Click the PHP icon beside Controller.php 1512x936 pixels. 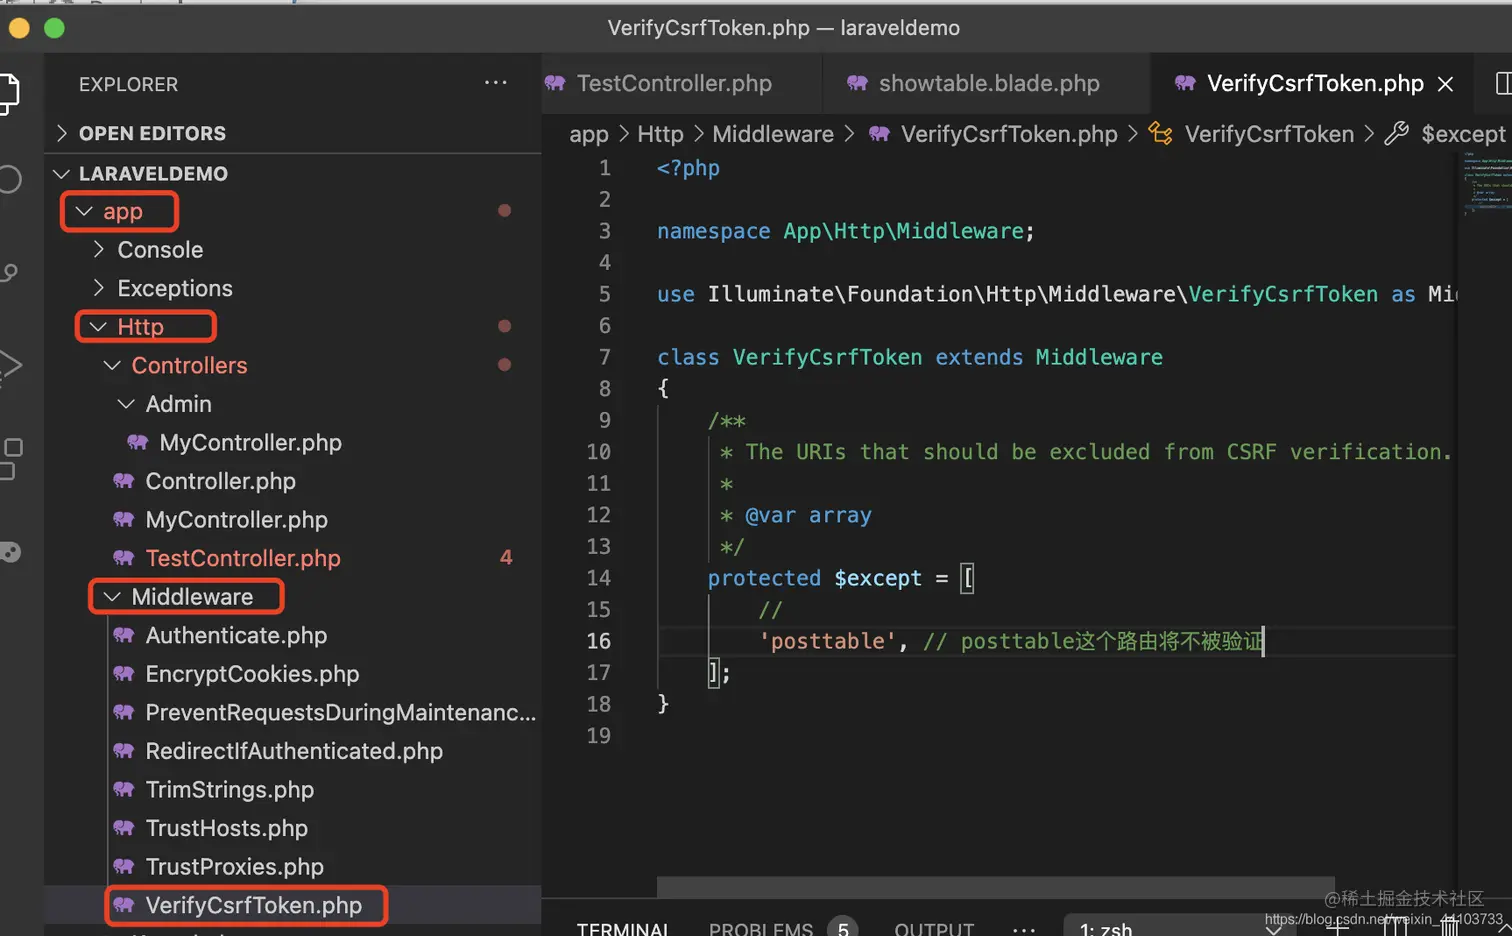point(124,481)
